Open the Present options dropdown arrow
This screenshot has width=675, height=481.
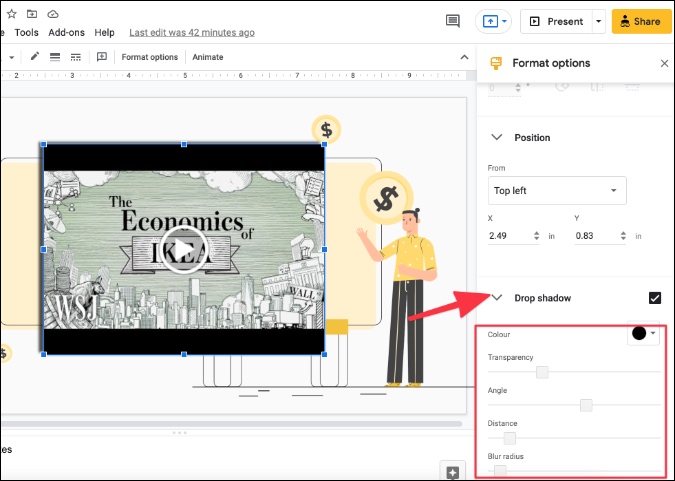coord(598,21)
